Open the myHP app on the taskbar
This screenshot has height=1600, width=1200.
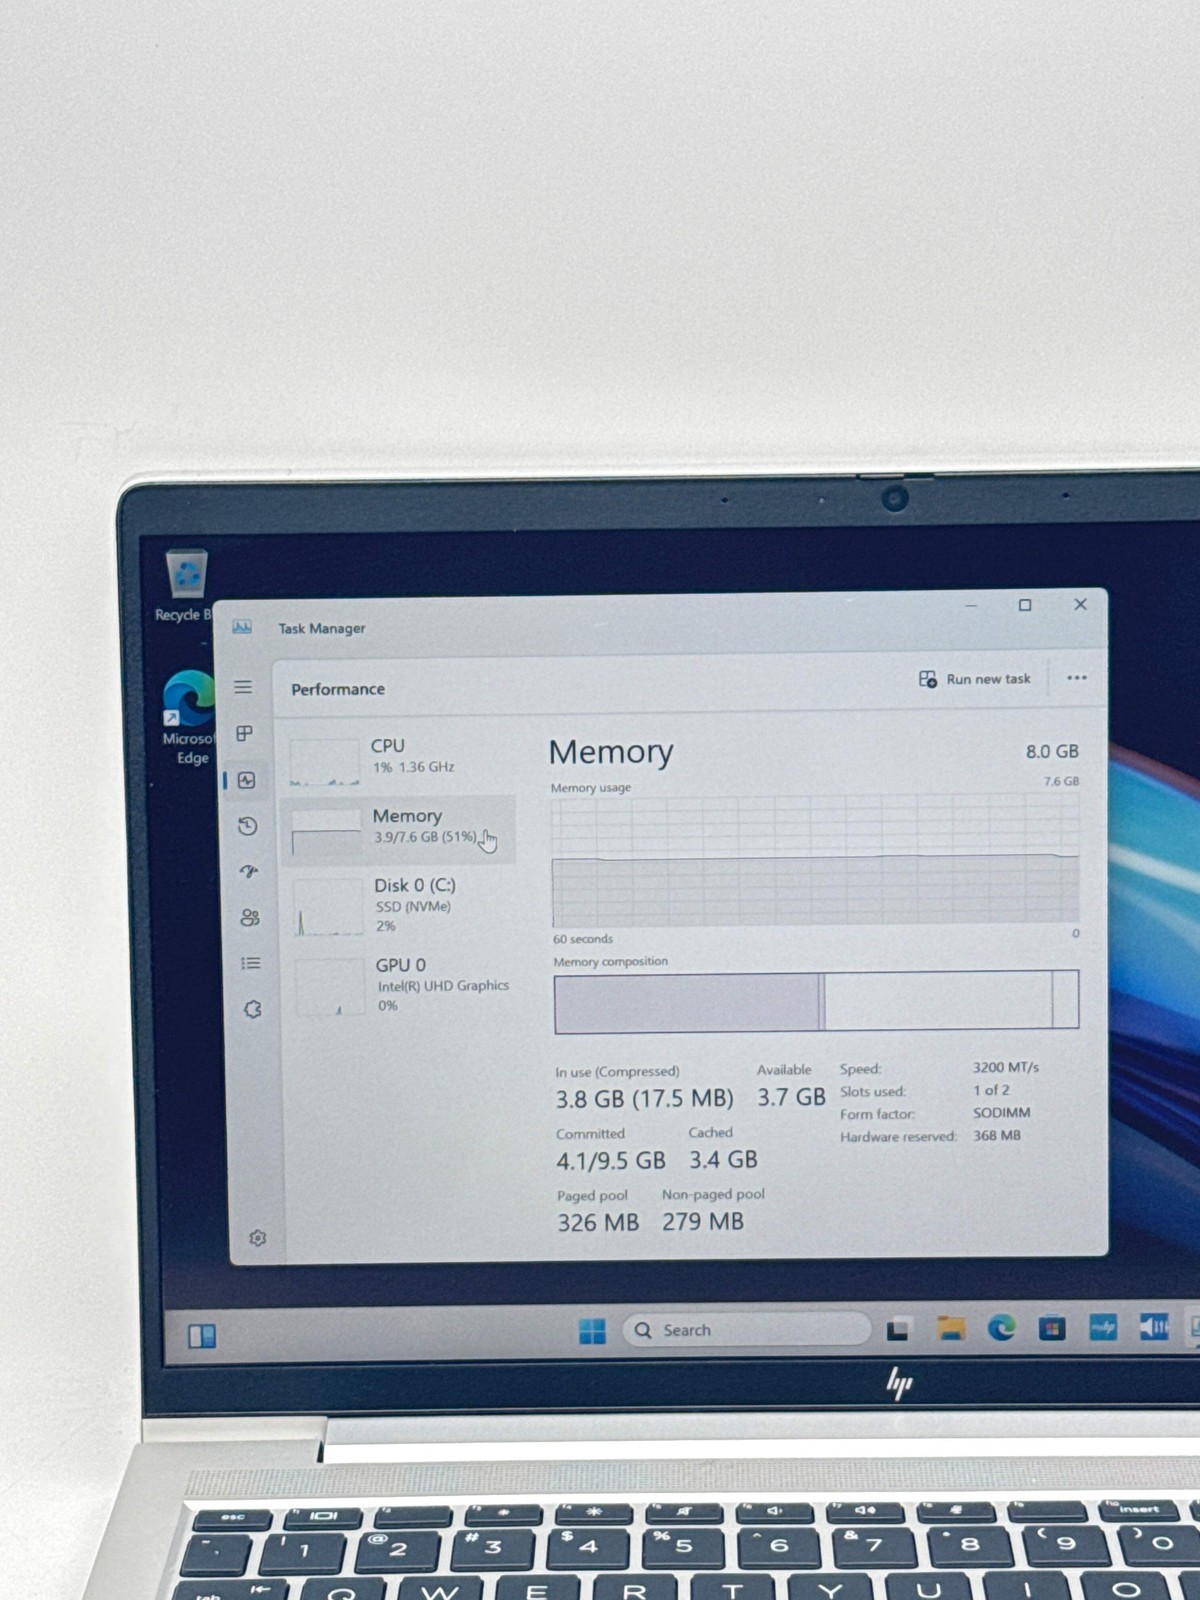pyautogui.click(x=1103, y=1327)
